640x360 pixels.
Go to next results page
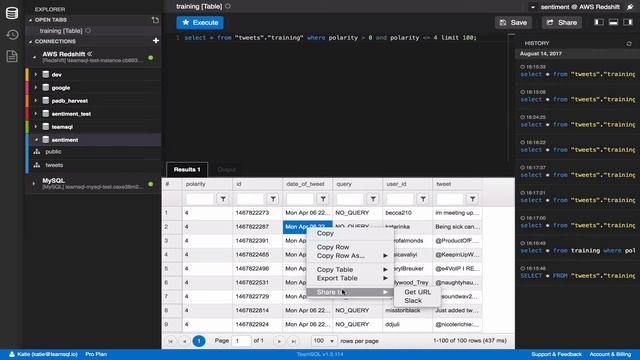(x=279, y=341)
